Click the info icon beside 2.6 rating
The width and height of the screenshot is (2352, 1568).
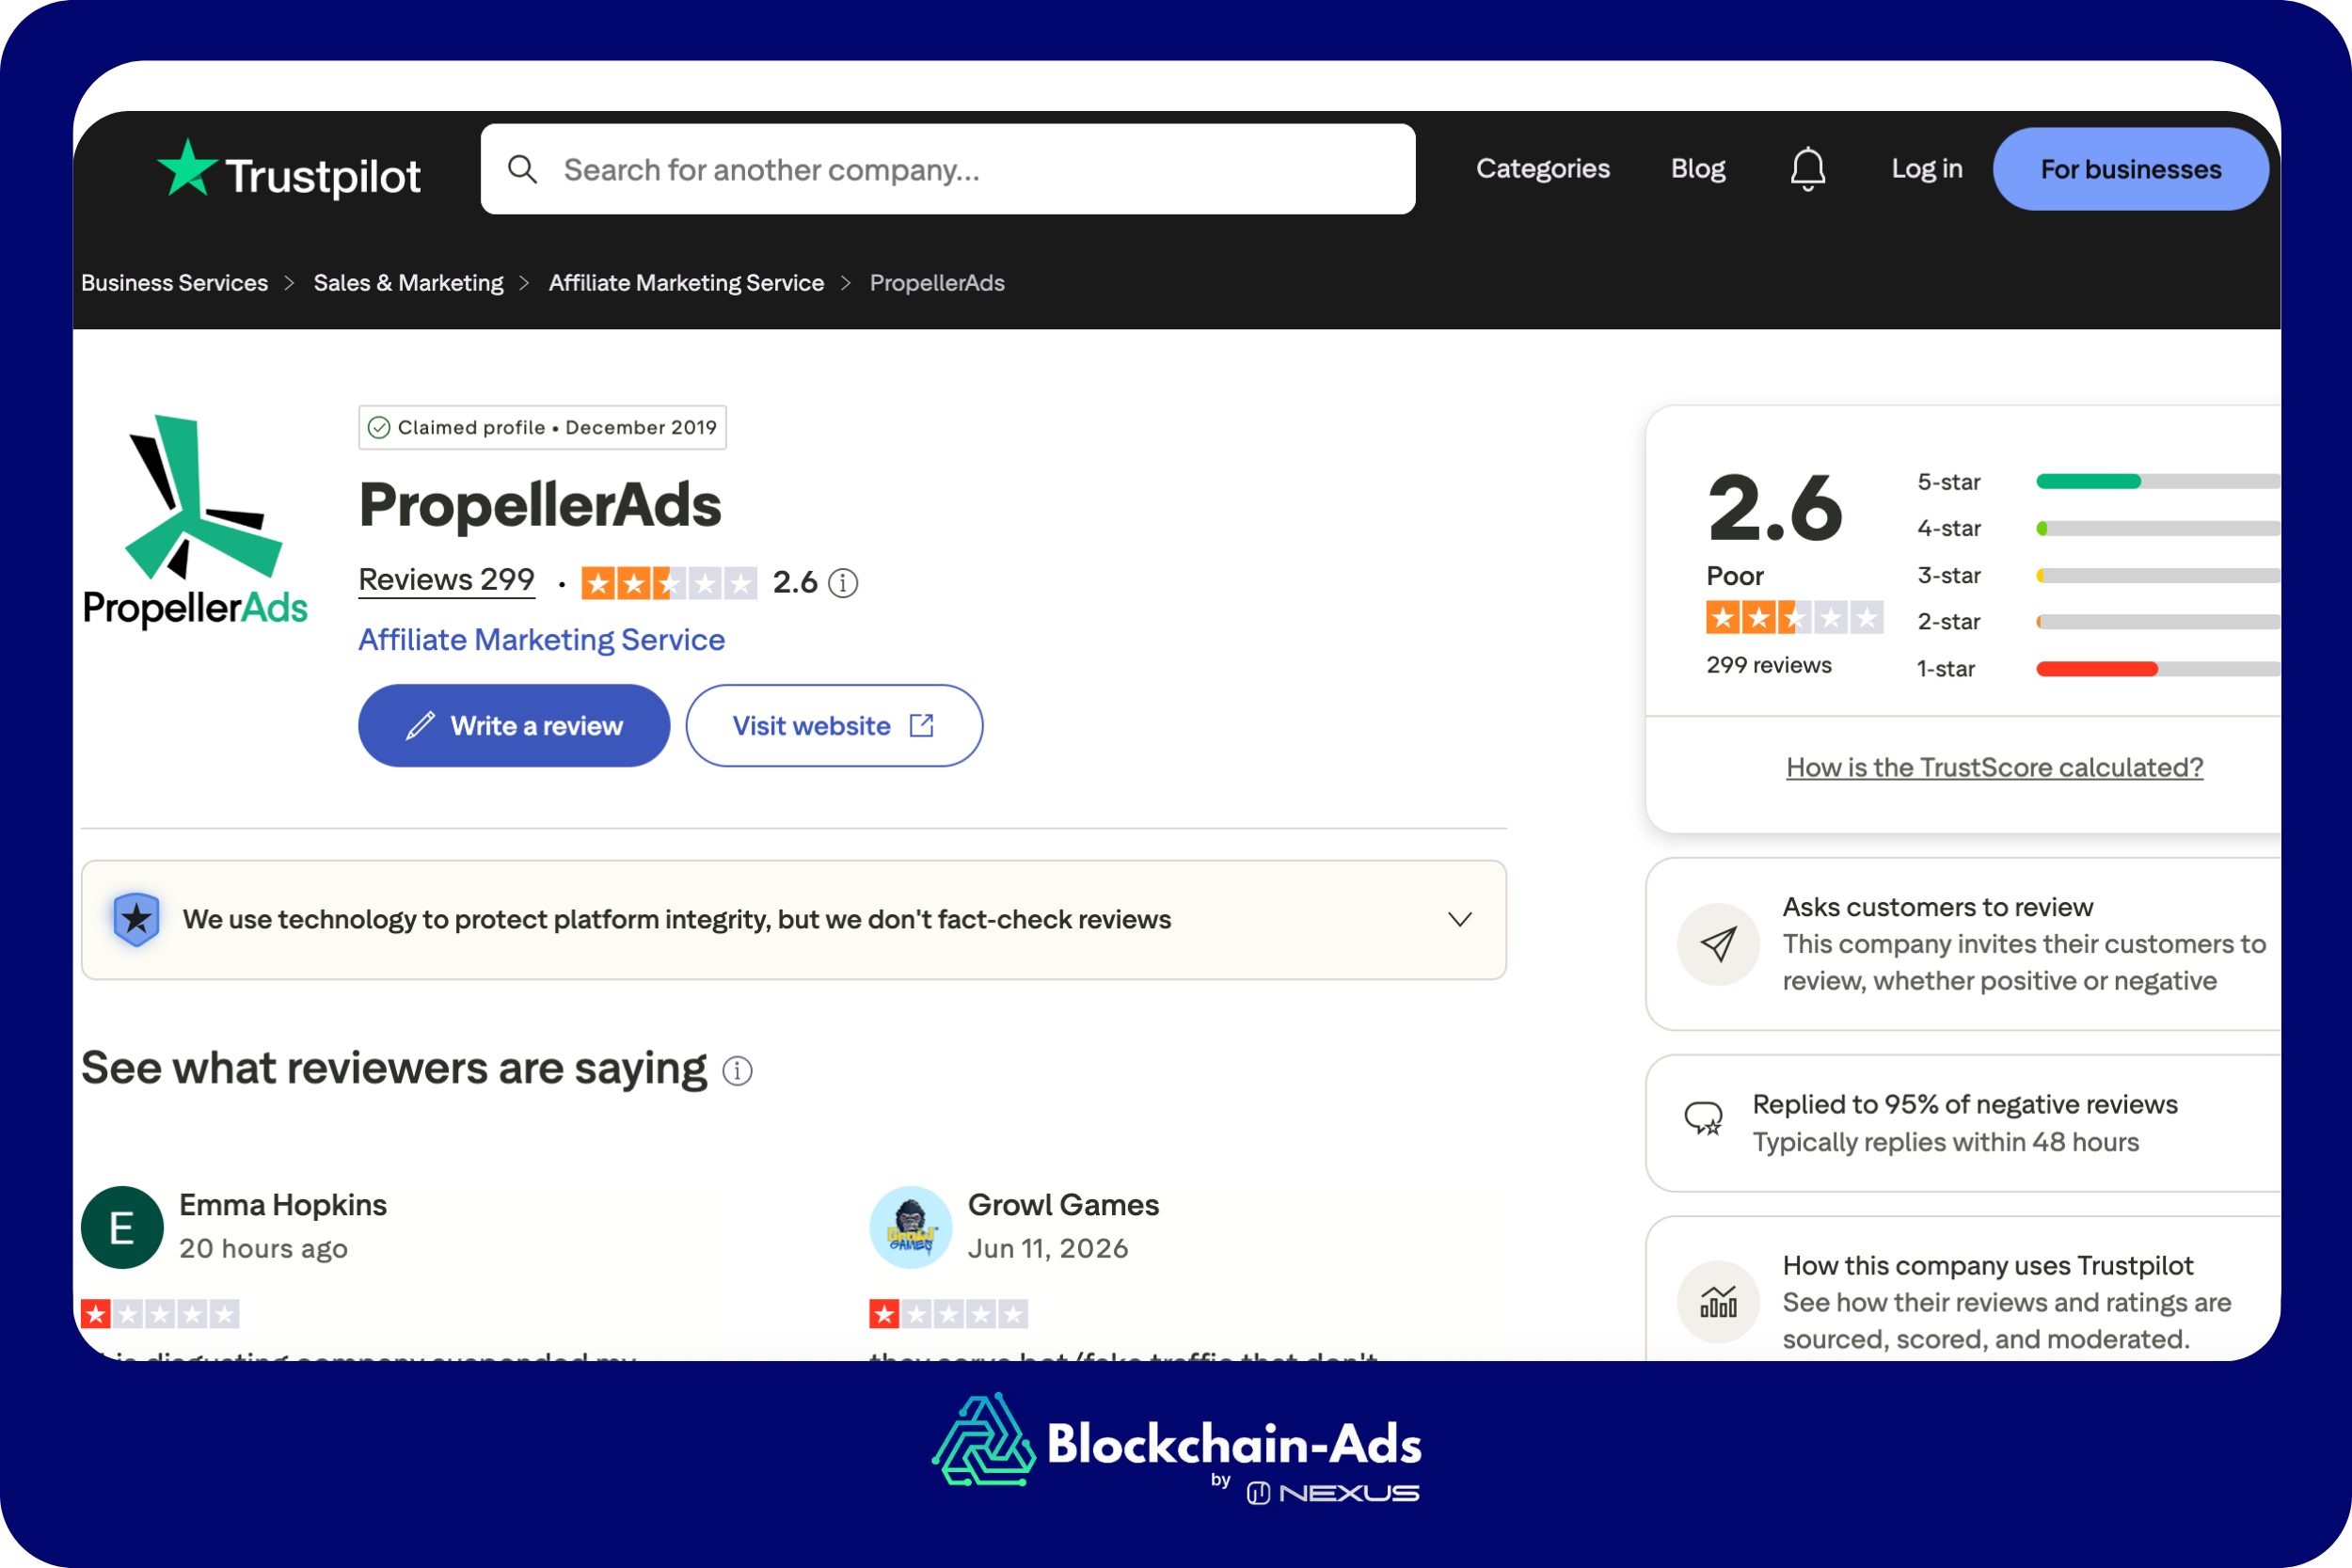843,583
